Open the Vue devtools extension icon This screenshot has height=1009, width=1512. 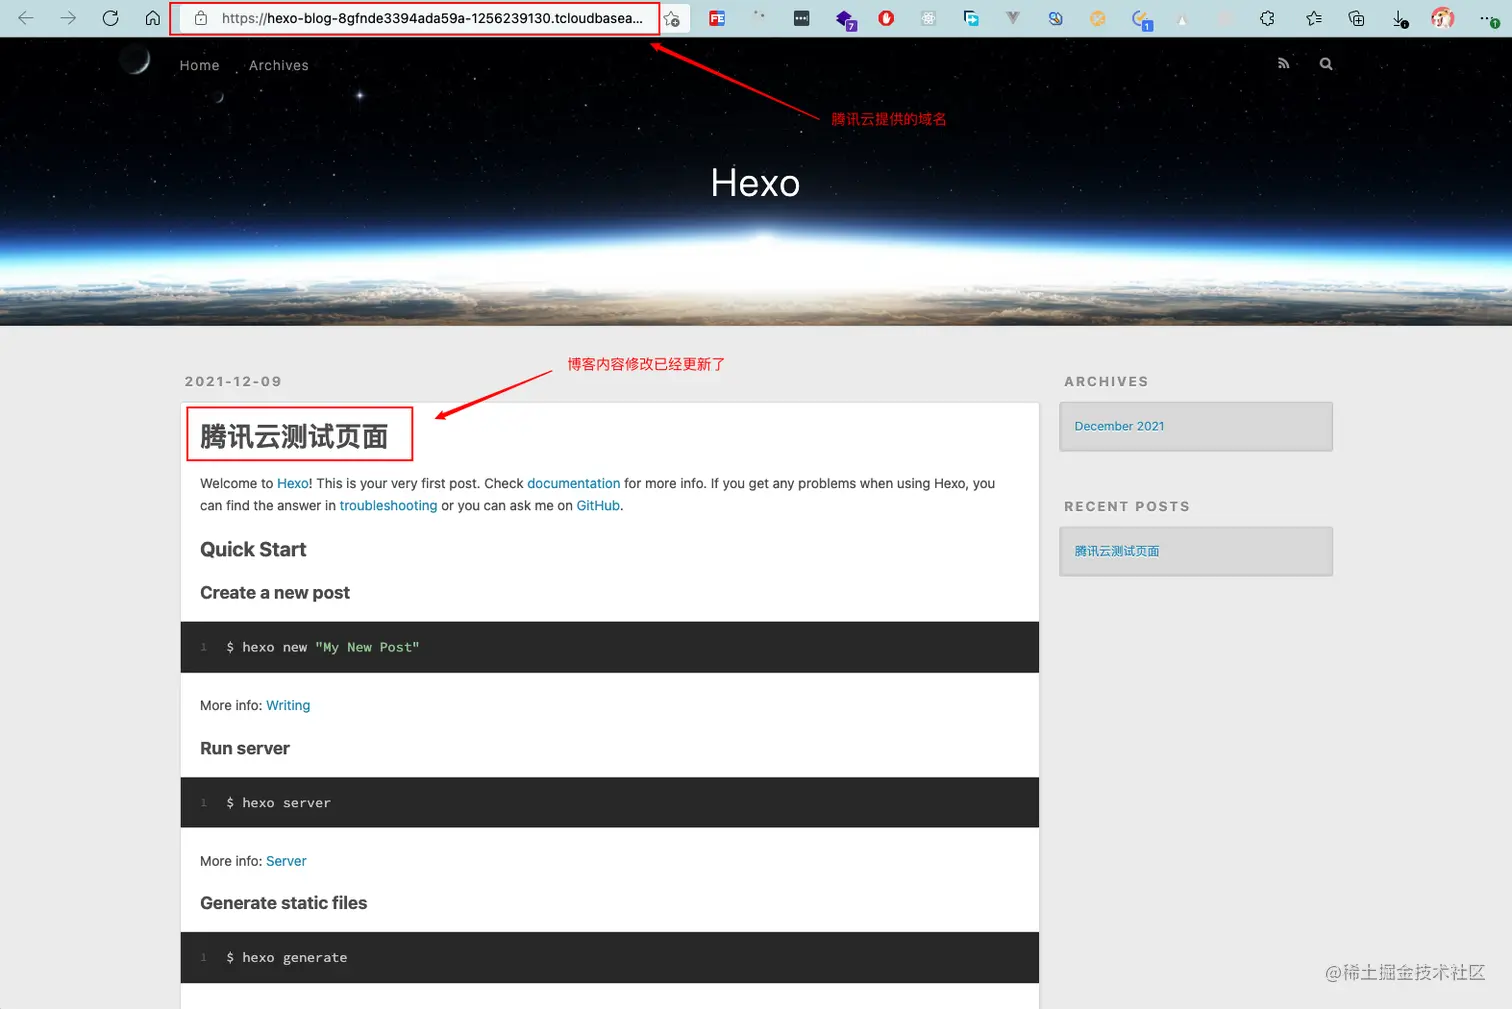click(1012, 17)
